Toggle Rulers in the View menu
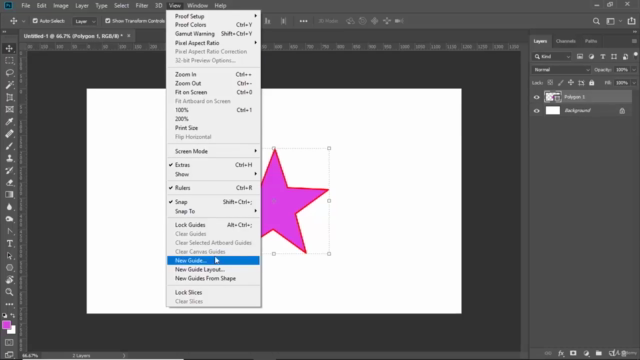Image resolution: width=640 pixels, height=360 pixels. (x=213, y=188)
